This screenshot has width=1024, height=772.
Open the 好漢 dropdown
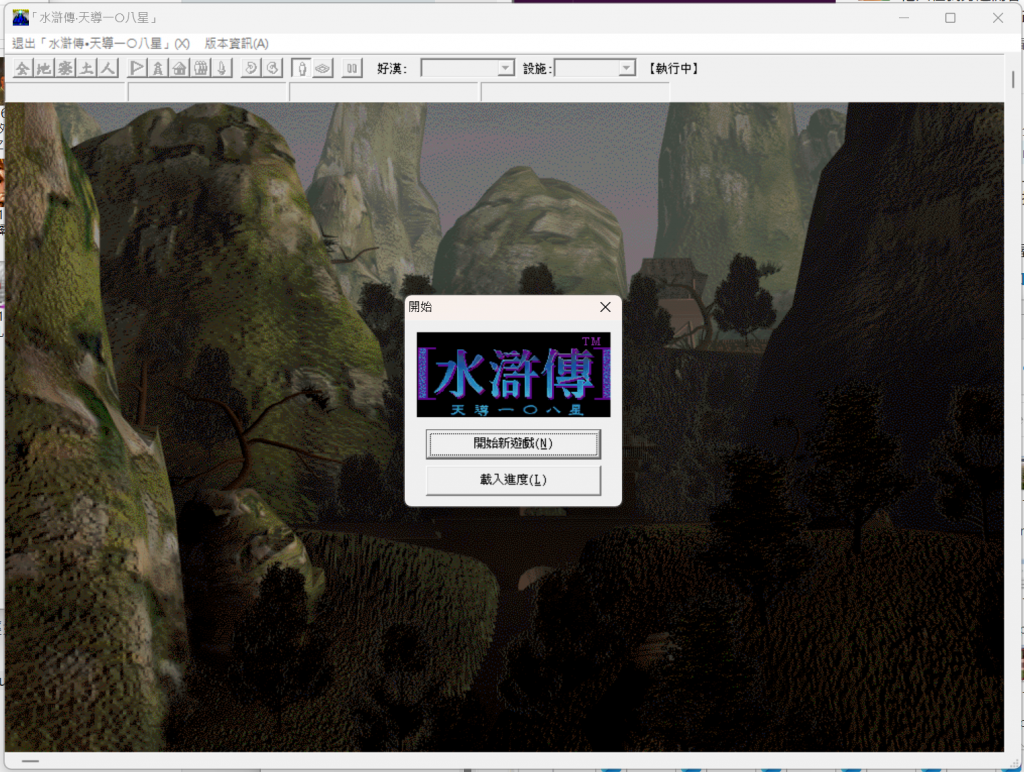pos(468,68)
